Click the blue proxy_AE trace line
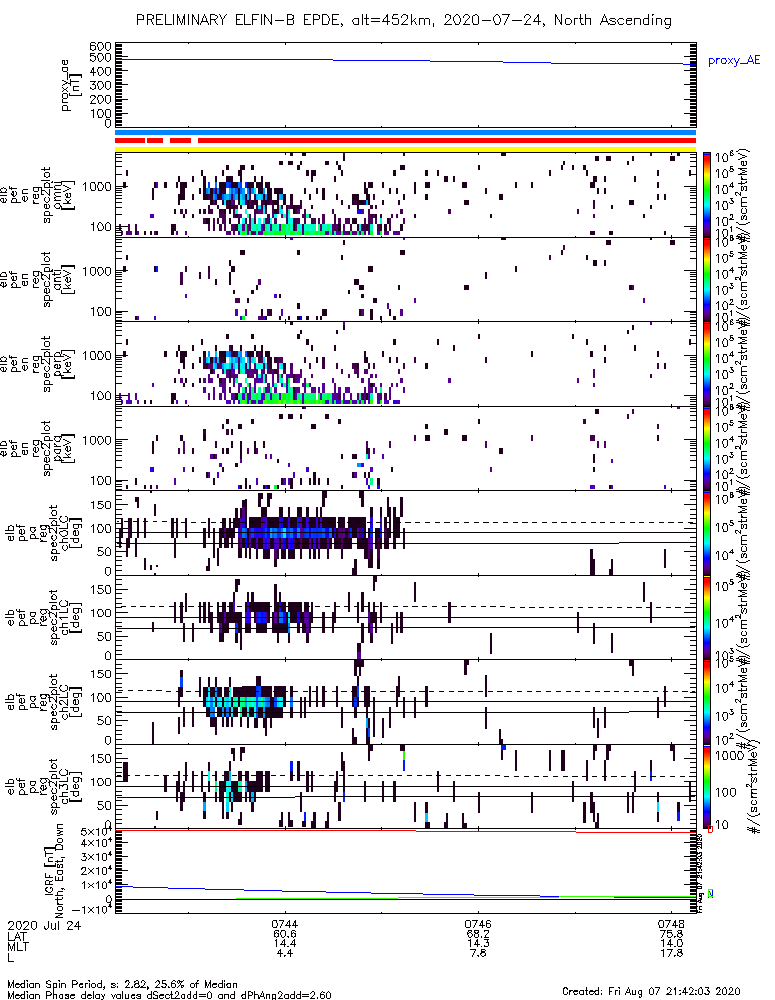This screenshot has width=775, height=1000. 405,61
